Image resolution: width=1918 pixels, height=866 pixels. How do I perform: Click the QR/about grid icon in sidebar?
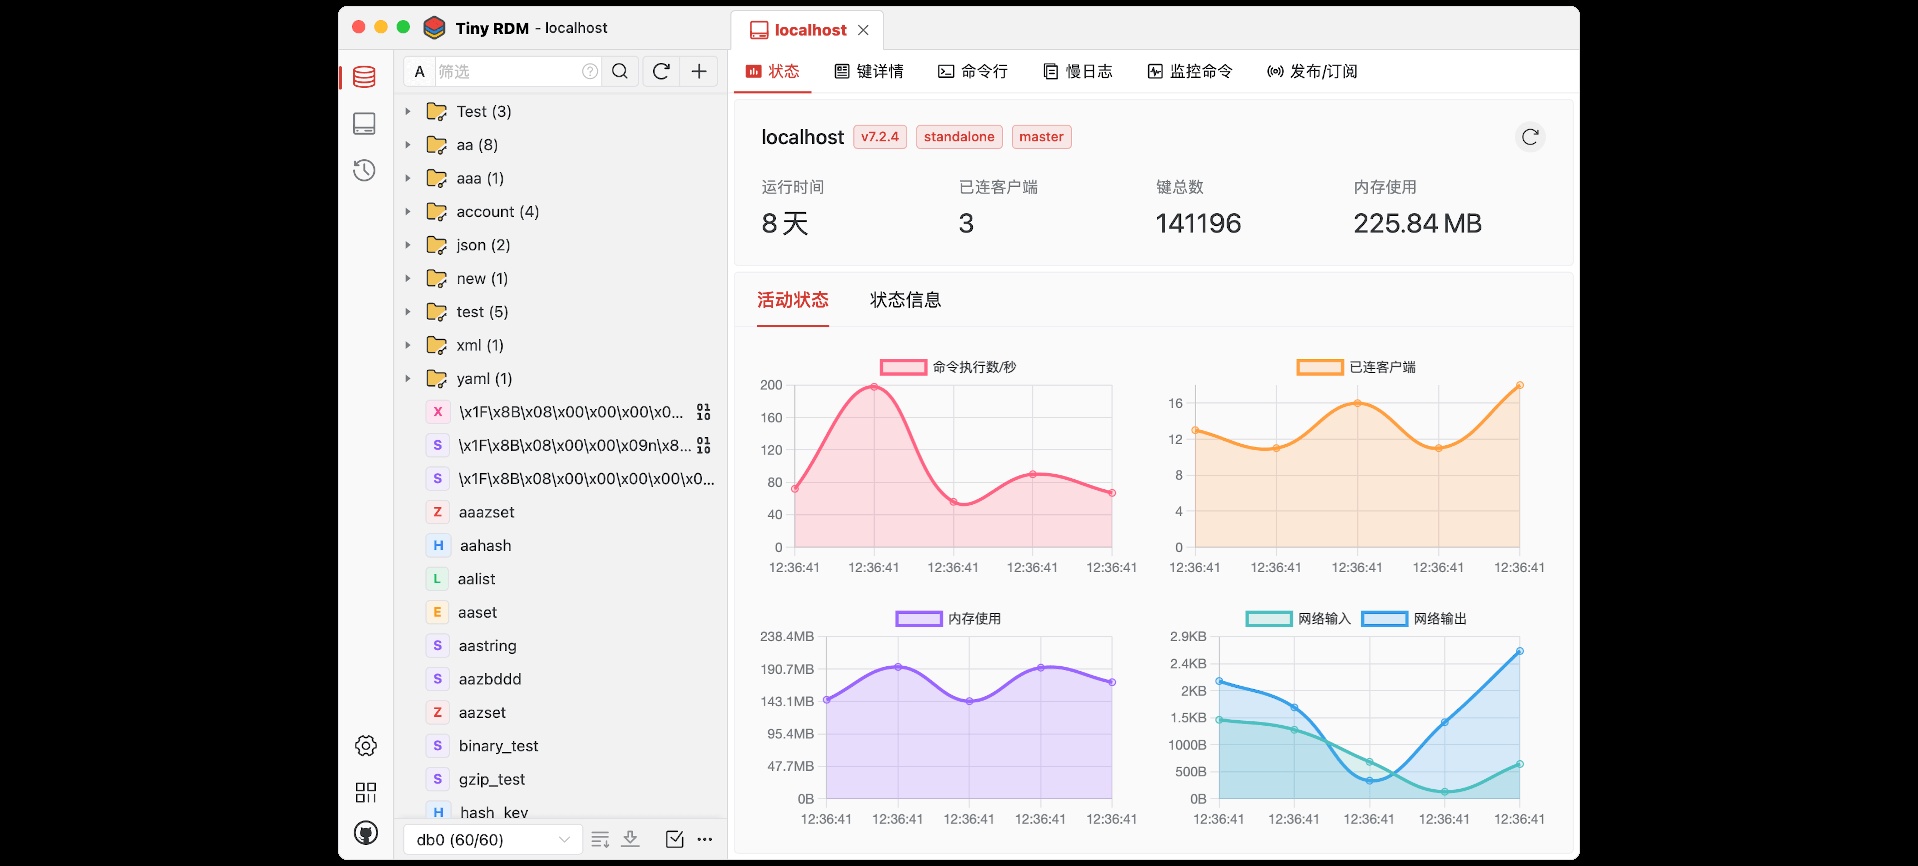[366, 792]
